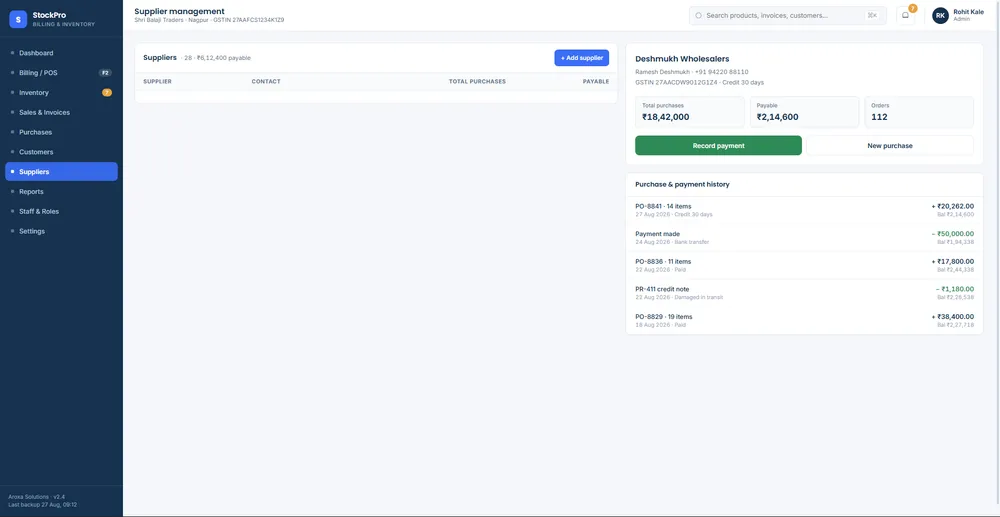Viewport: 1000px width, 517px height.
Task: Click the Total purchases ₹18,42,000 card
Action: (x=689, y=112)
